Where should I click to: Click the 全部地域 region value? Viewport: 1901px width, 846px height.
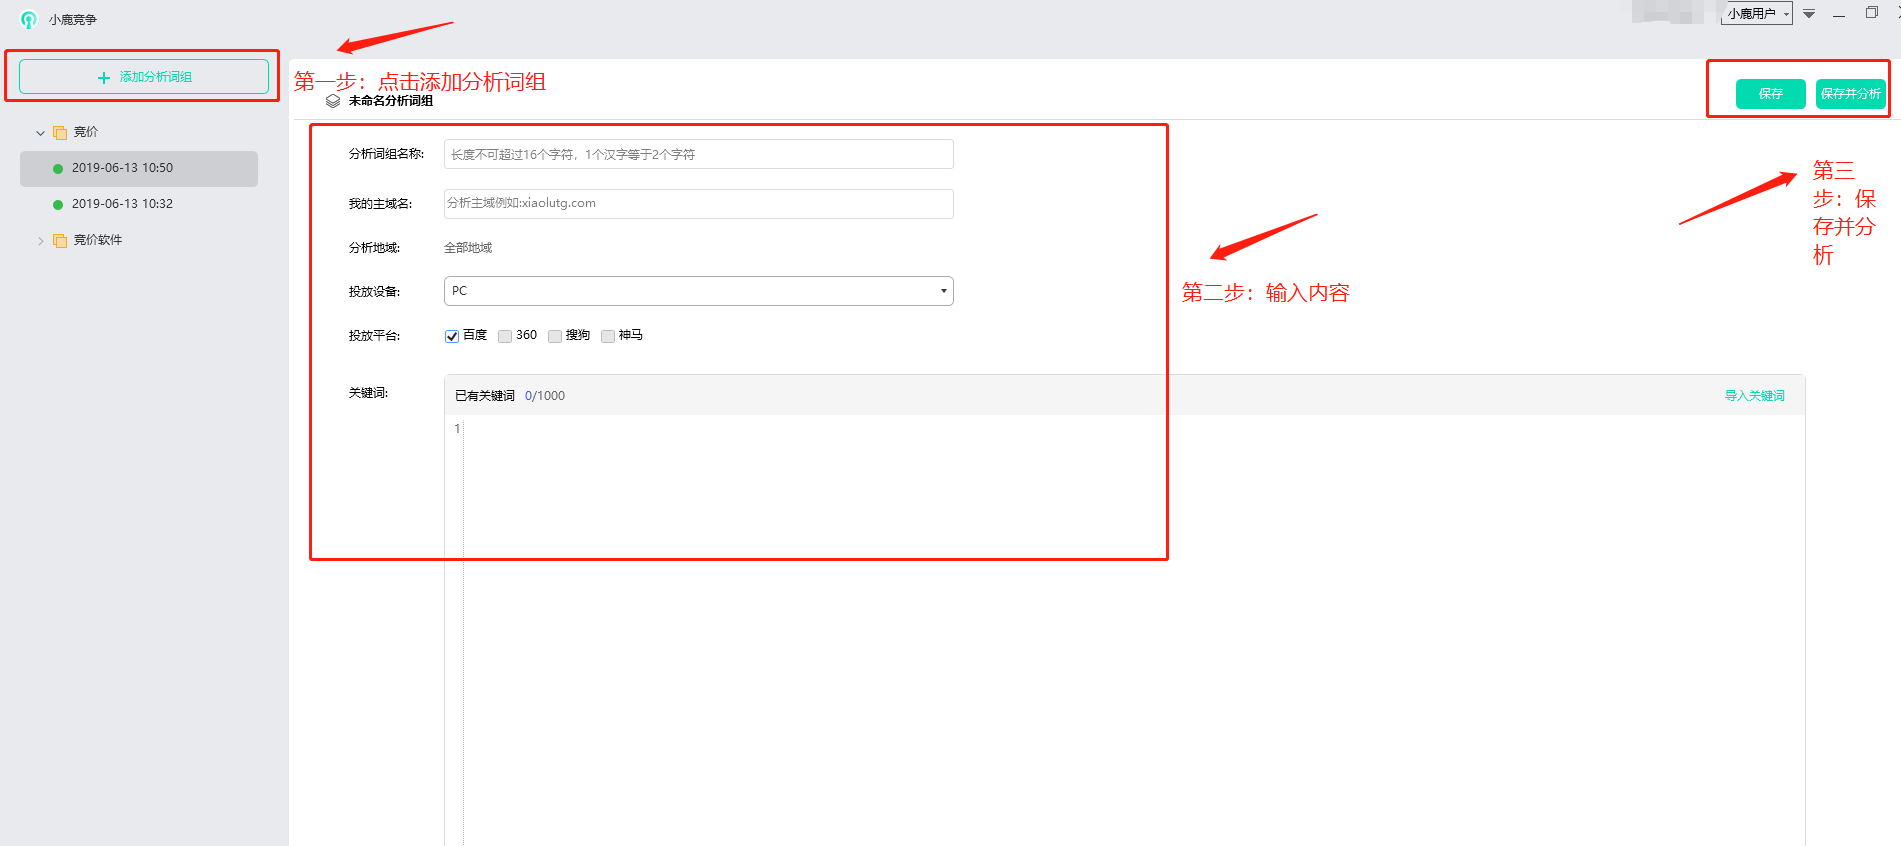tap(468, 248)
